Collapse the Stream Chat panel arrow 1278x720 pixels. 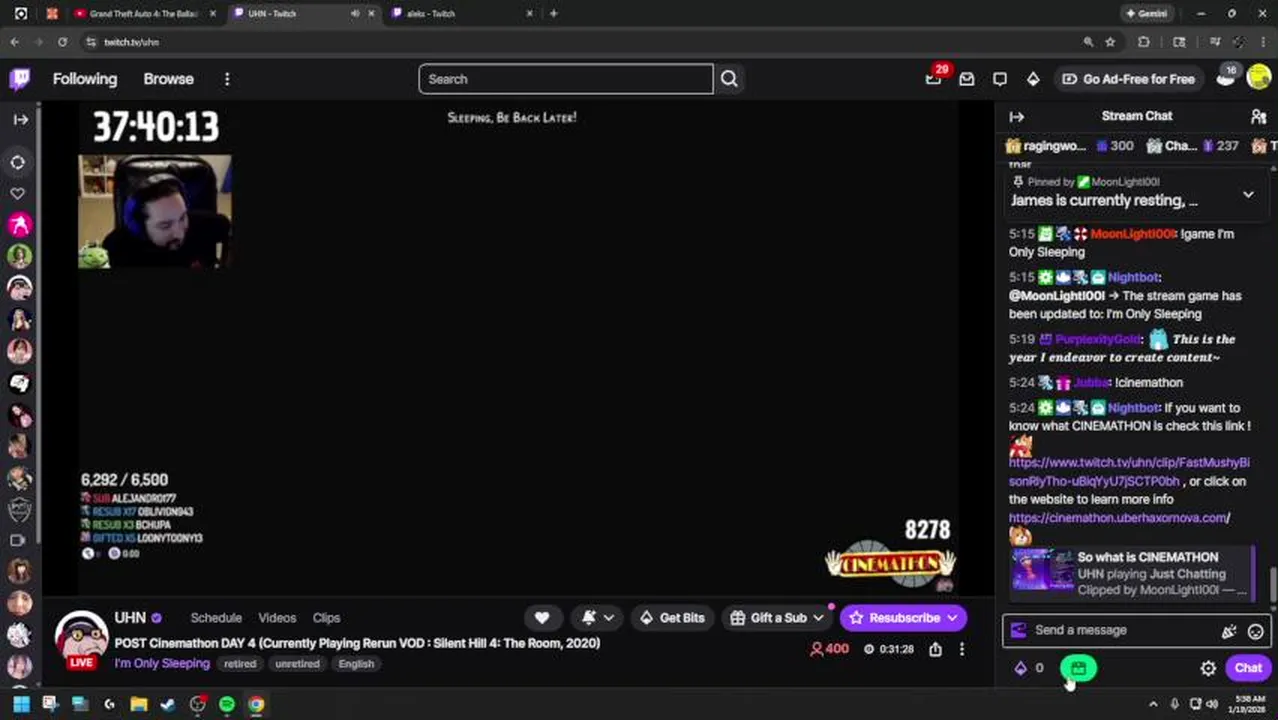click(x=1016, y=117)
